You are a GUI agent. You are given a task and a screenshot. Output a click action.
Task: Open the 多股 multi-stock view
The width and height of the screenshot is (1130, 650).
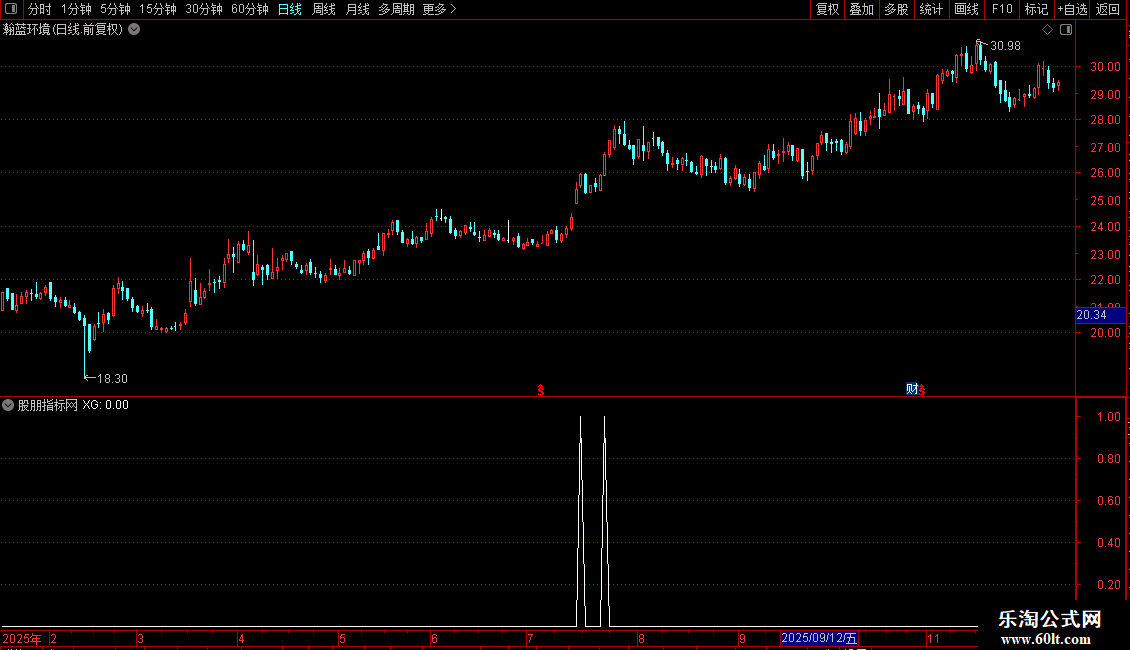(x=896, y=9)
